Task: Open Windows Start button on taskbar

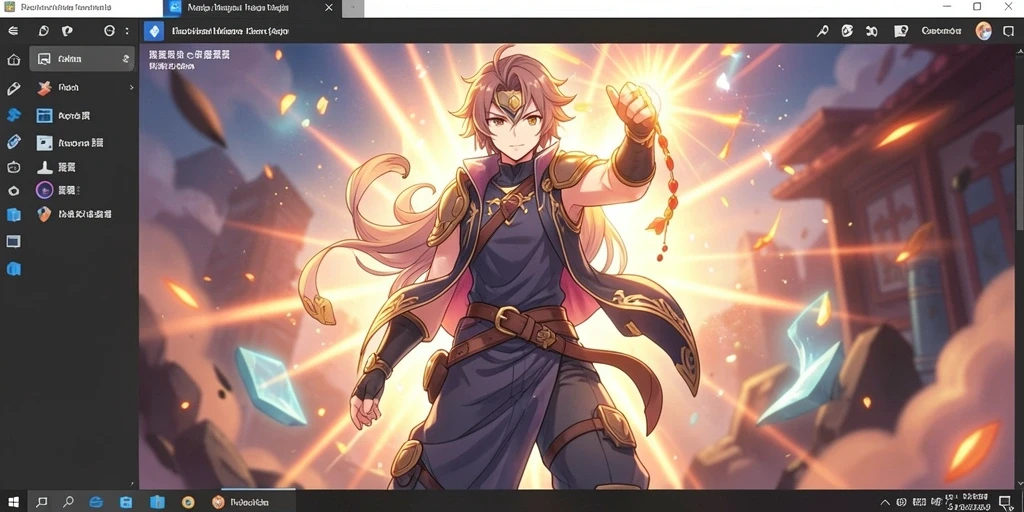Action: click(x=13, y=502)
